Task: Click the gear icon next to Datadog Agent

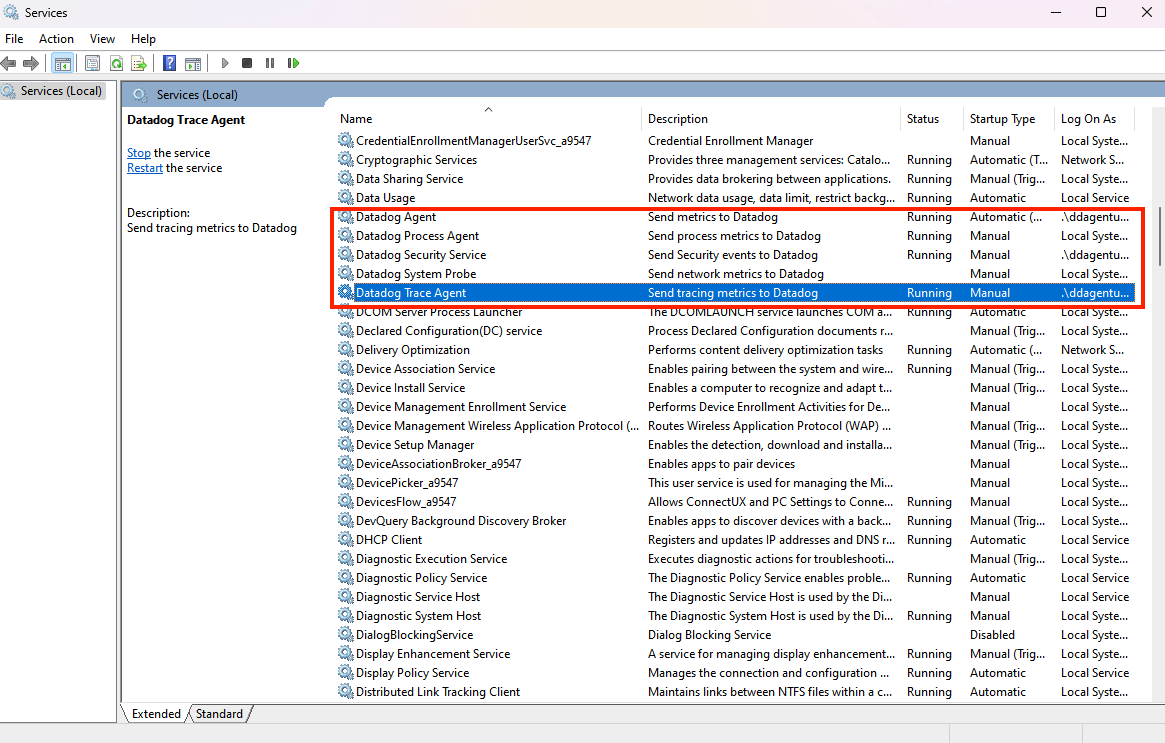Action: (x=345, y=216)
